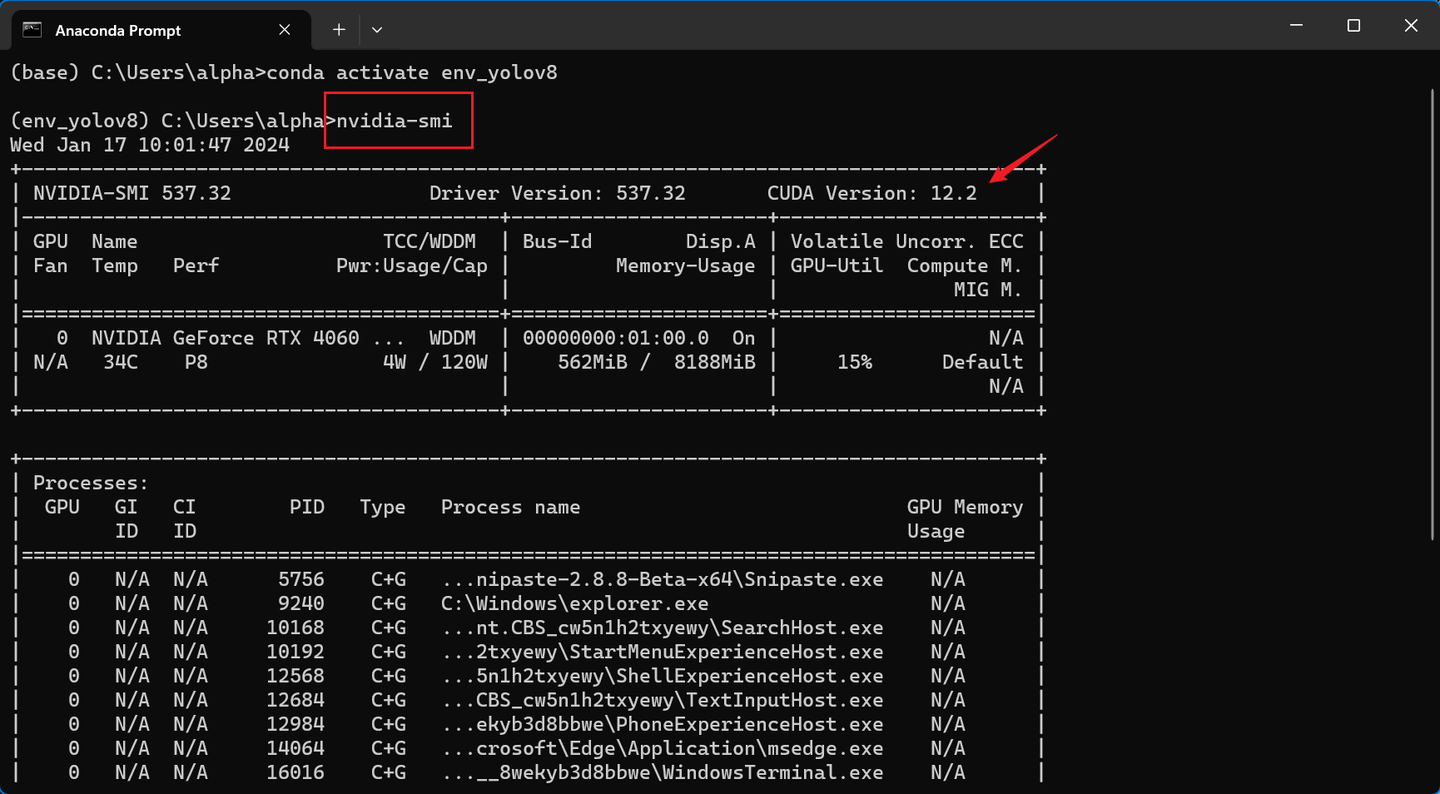The image size is (1440, 794).
Task: Close the Anaconda Prompt tab
Action: pos(285,30)
